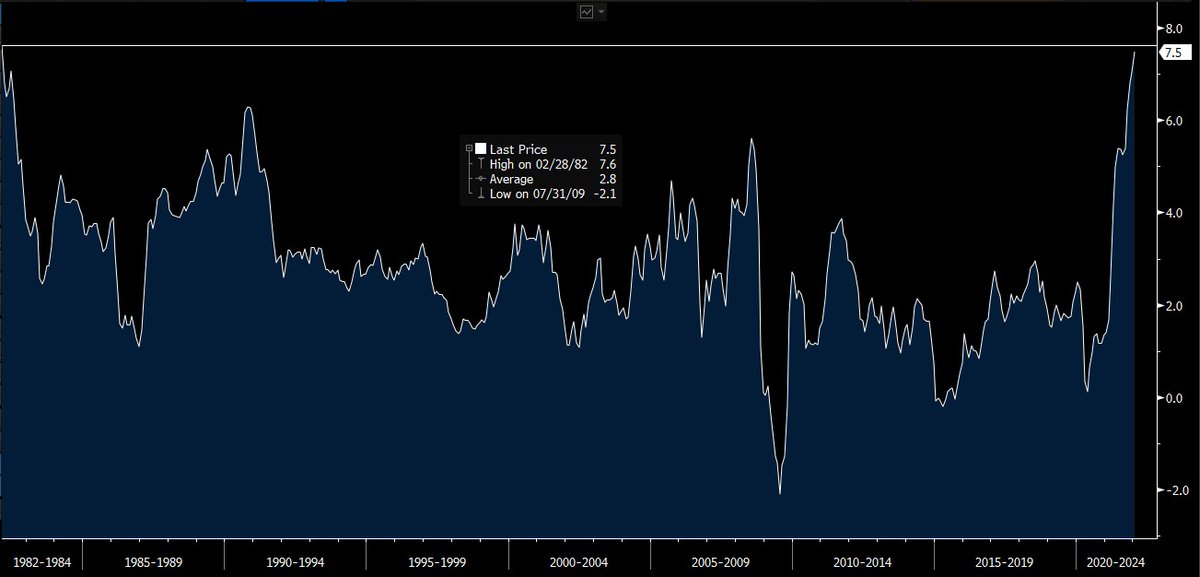Select the Average legend entry

point(511,179)
